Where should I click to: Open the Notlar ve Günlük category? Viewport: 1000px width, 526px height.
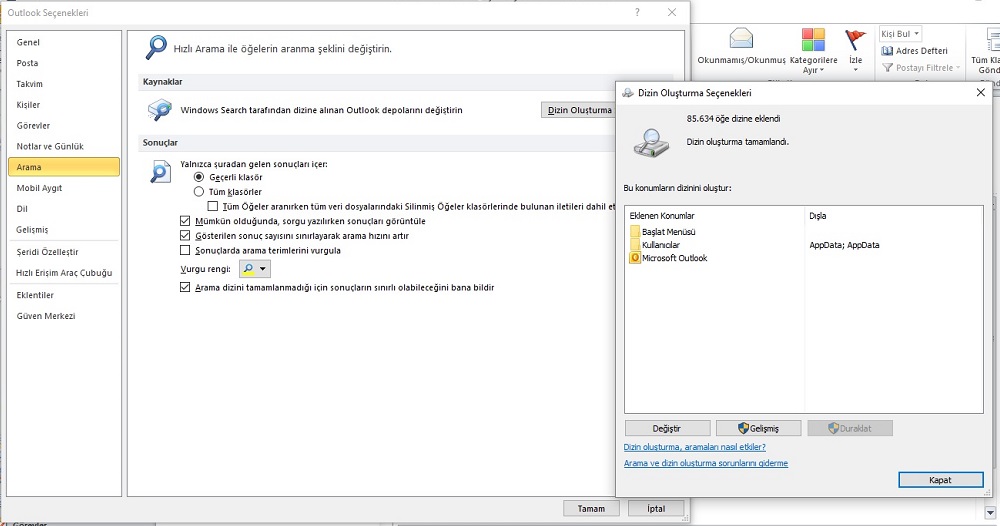click(x=64, y=146)
